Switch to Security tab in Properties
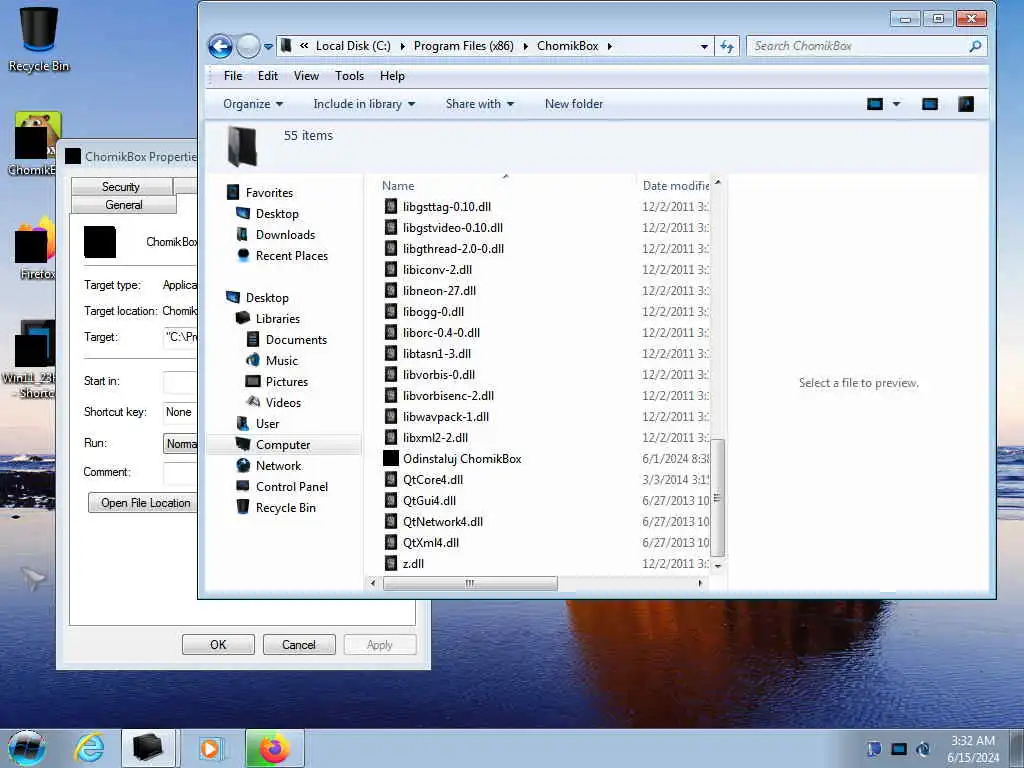This screenshot has width=1024, height=768. click(x=121, y=187)
